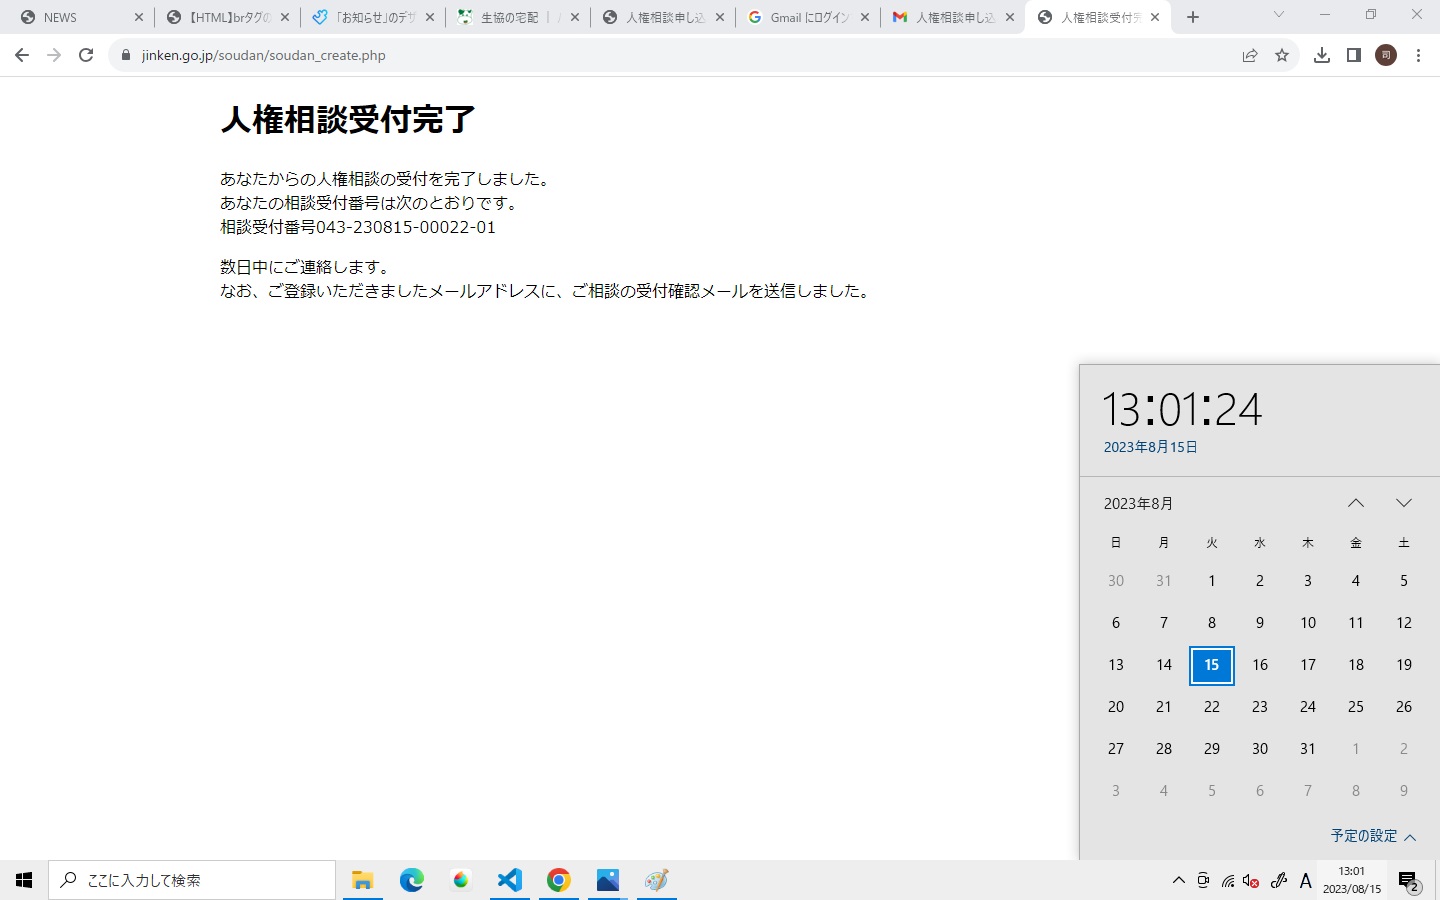The width and height of the screenshot is (1440, 900).
Task: Navigate back to the previous page
Action: 21,55
